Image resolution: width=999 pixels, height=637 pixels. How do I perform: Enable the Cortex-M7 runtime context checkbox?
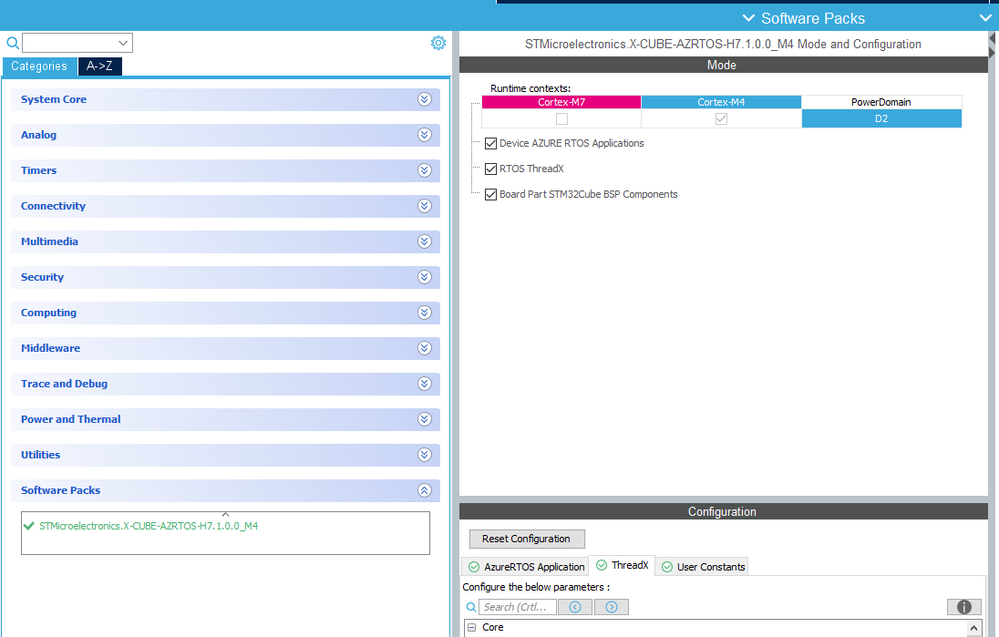pyautogui.click(x=561, y=119)
